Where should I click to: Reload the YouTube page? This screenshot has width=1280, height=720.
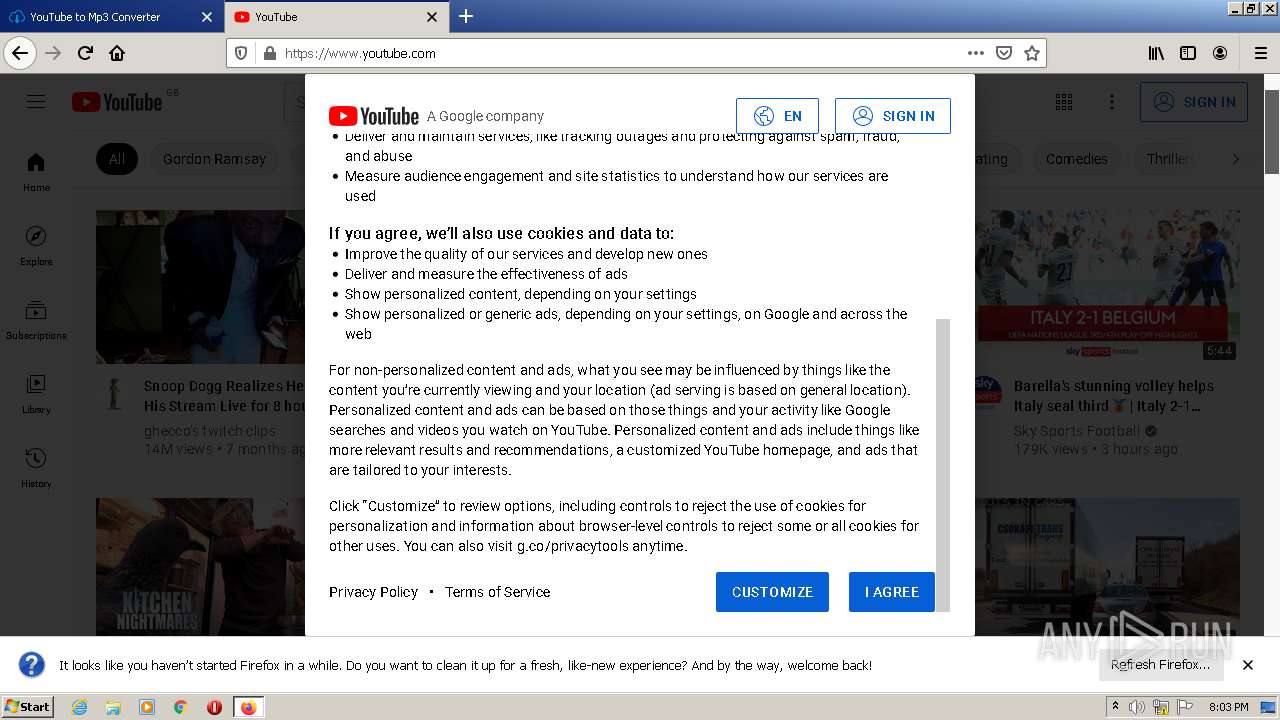[85, 53]
